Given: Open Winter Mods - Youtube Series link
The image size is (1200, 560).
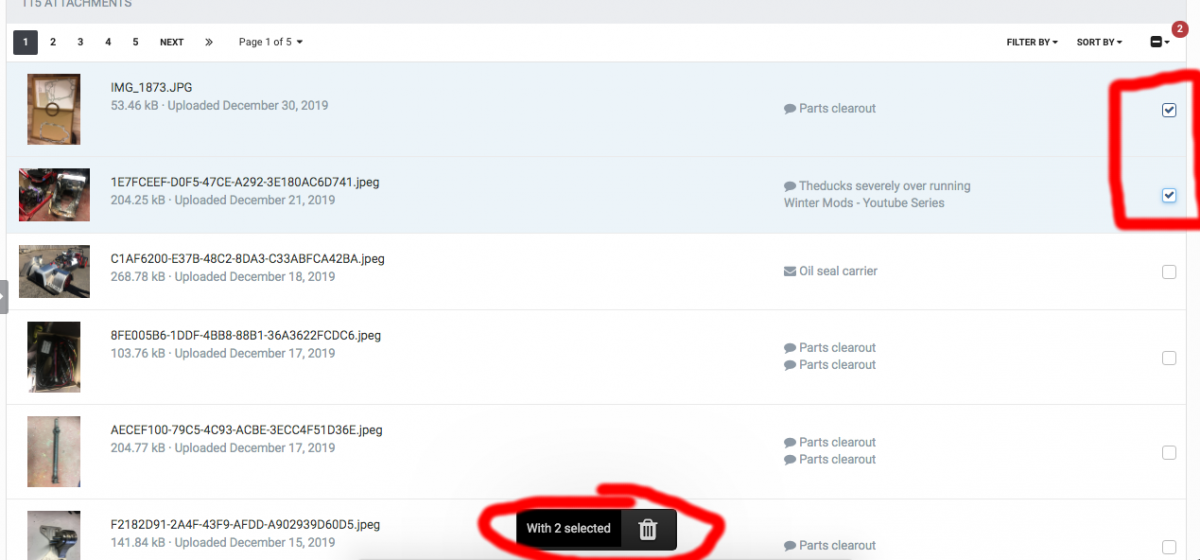Looking at the screenshot, I should (x=864, y=203).
